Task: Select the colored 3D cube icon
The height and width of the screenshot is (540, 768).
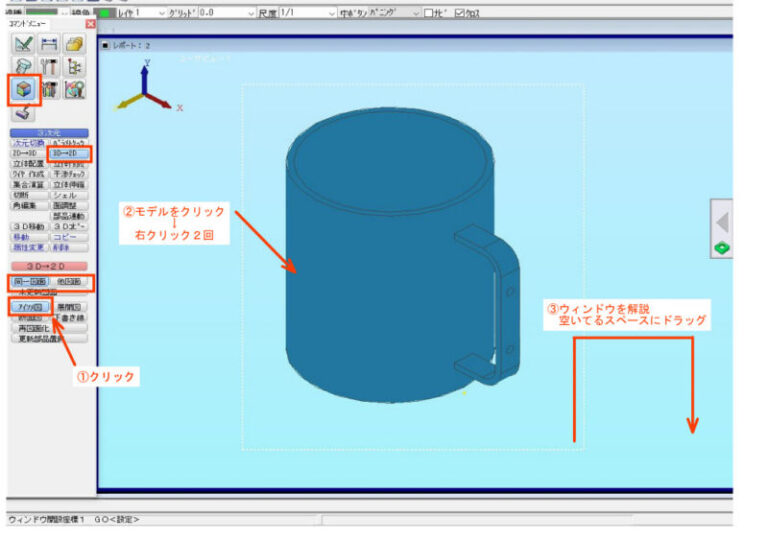Action: [x=24, y=89]
